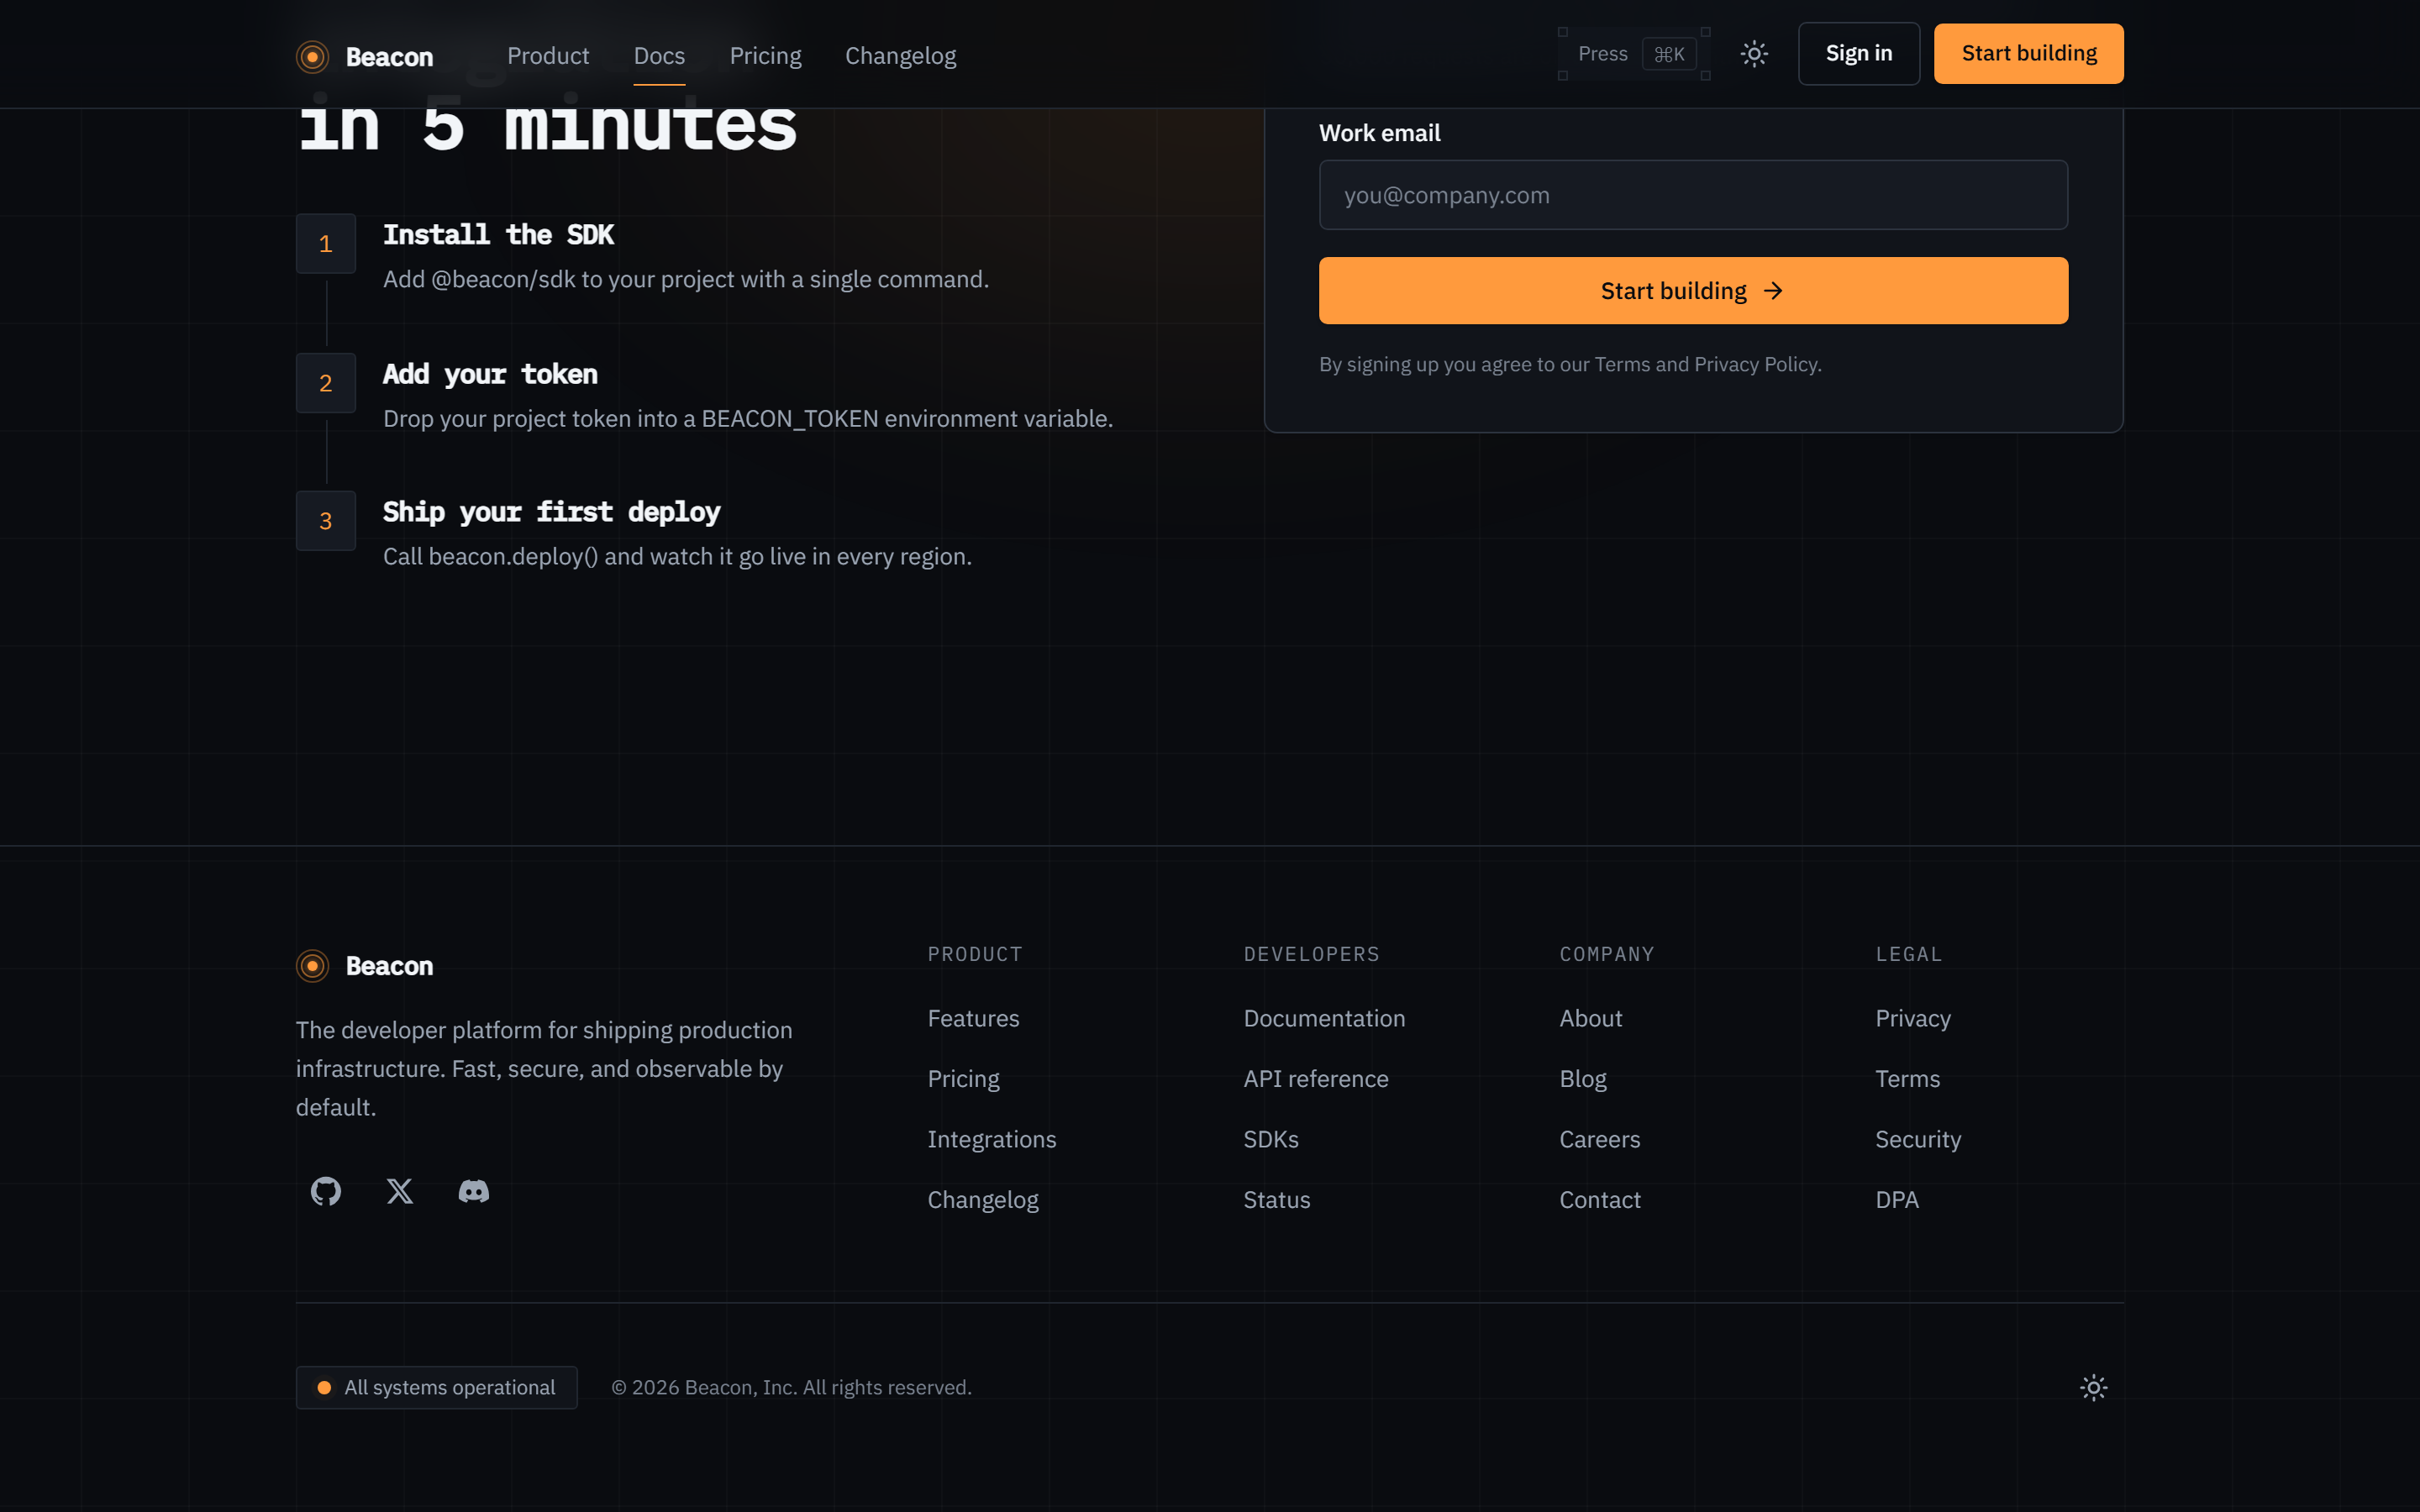Click the signup Terms and Privacy Policy notice
This screenshot has height=1512, width=2420.
pos(1570,364)
